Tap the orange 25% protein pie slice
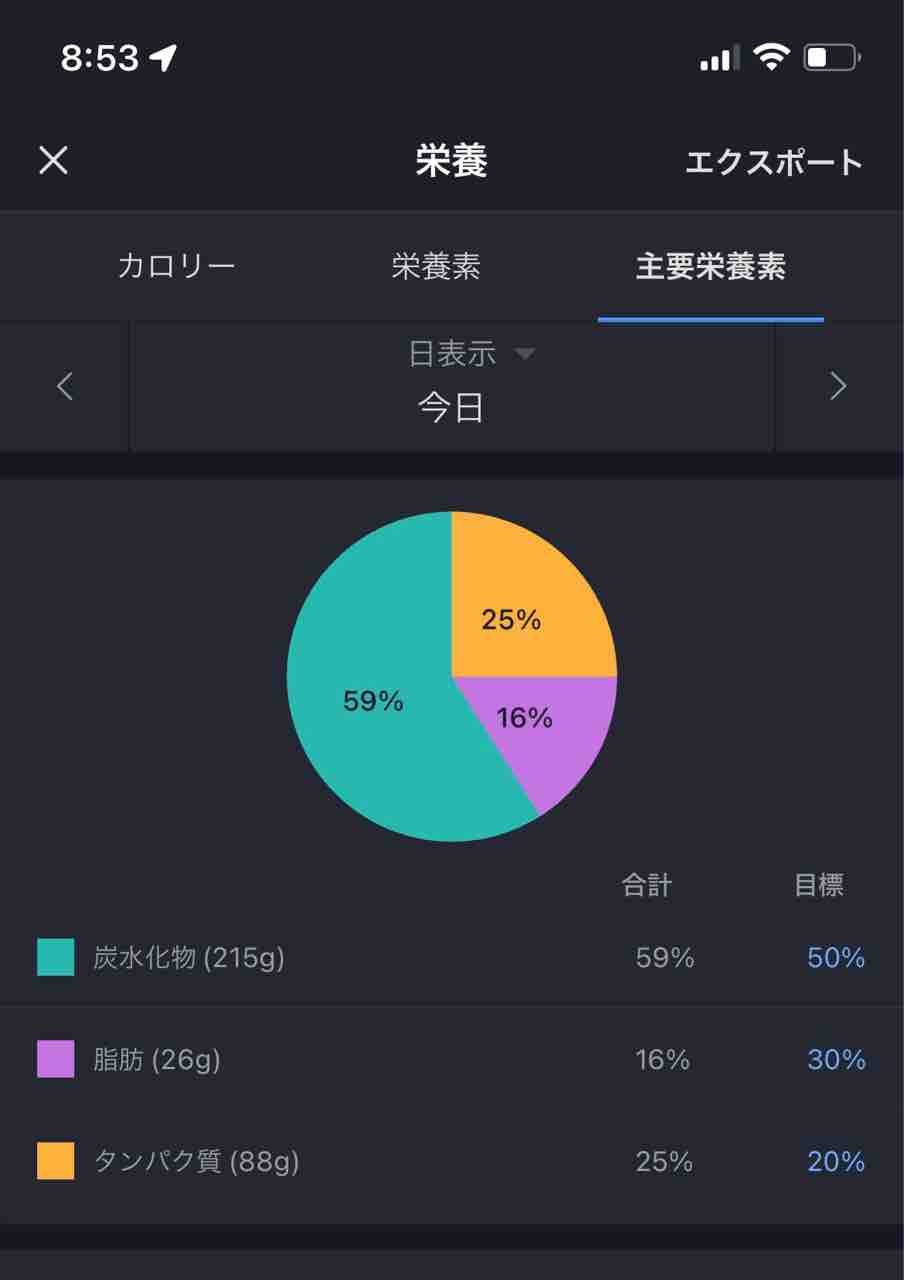Image resolution: width=904 pixels, height=1280 pixels. pos(511,620)
